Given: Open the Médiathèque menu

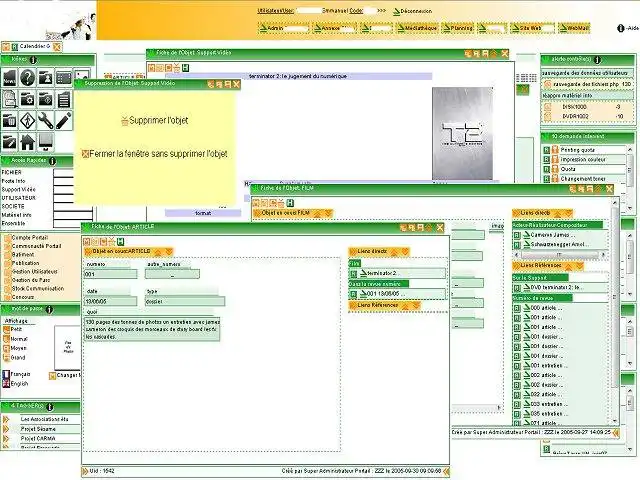Looking at the screenshot, I should (x=416, y=28).
